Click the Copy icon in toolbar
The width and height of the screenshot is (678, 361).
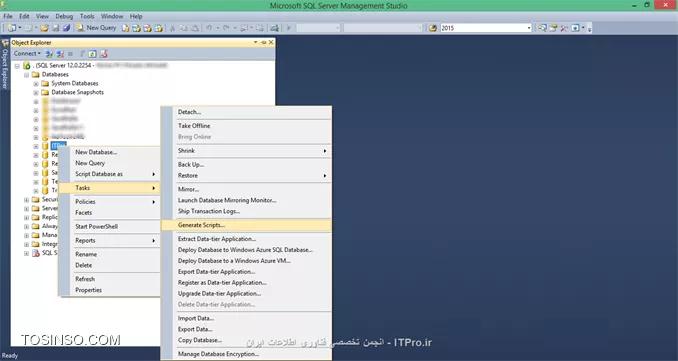point(183,28)
